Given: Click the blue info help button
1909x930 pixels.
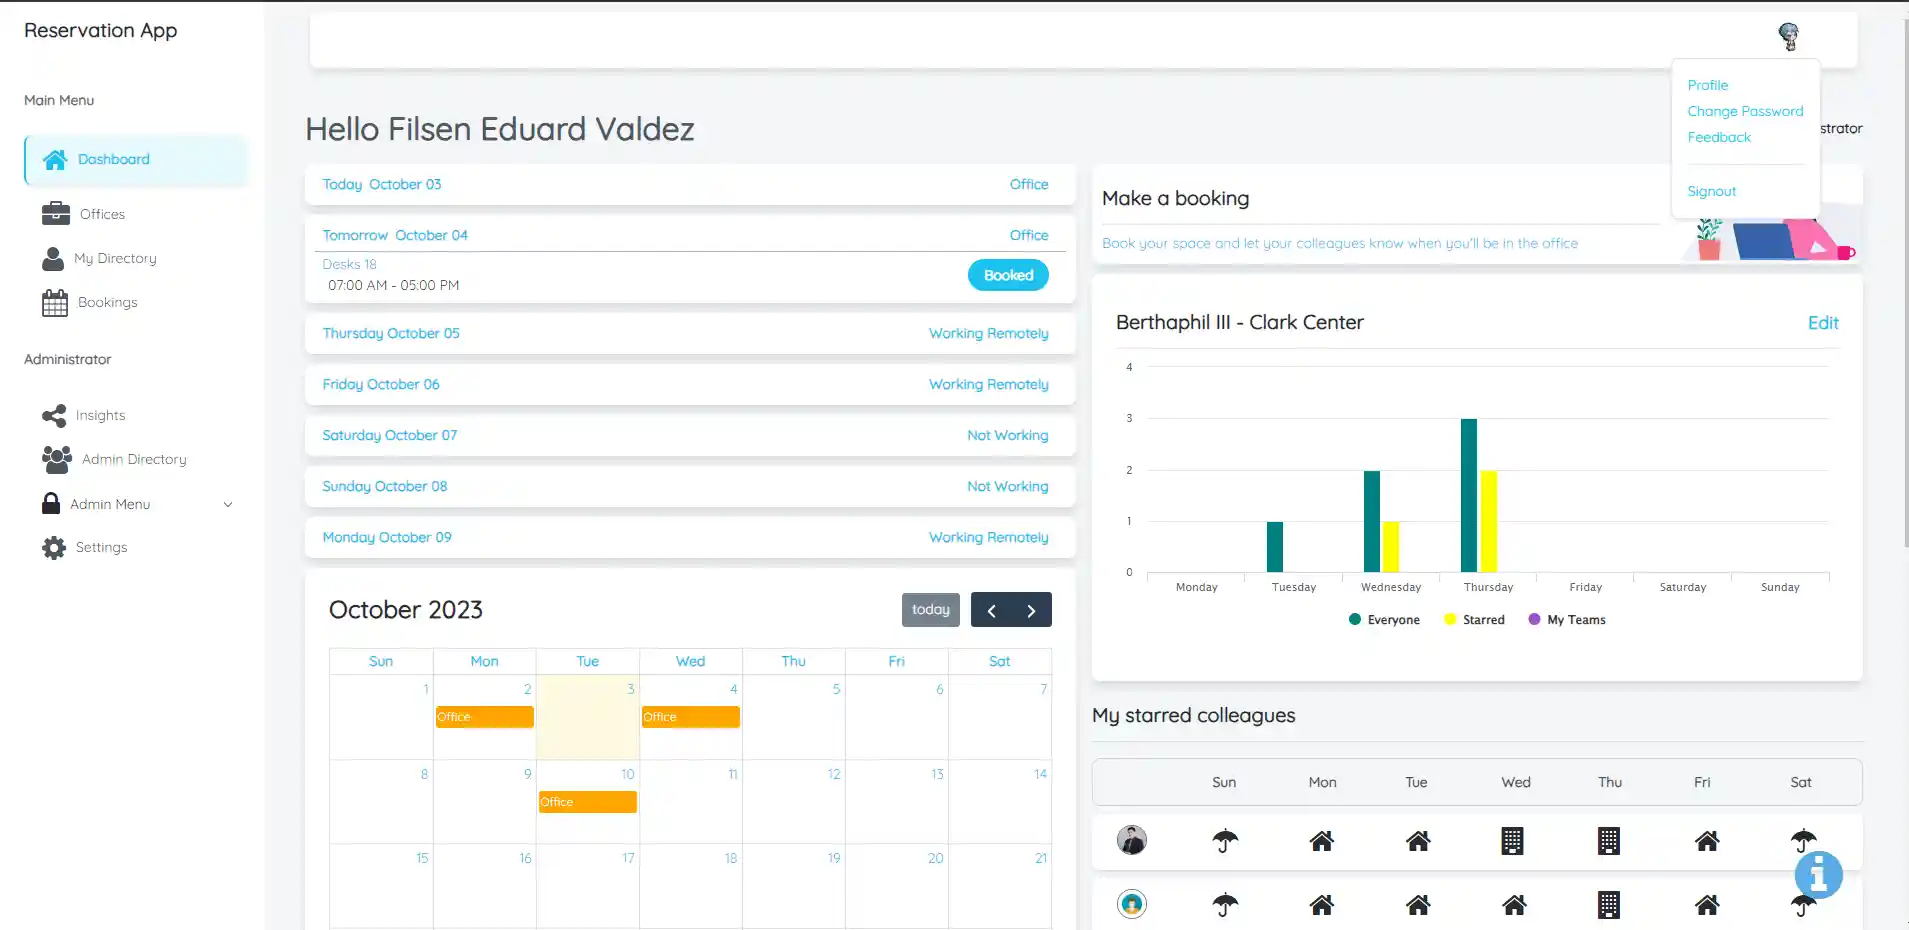Looking at the screenshot, I should [1818, 875].
